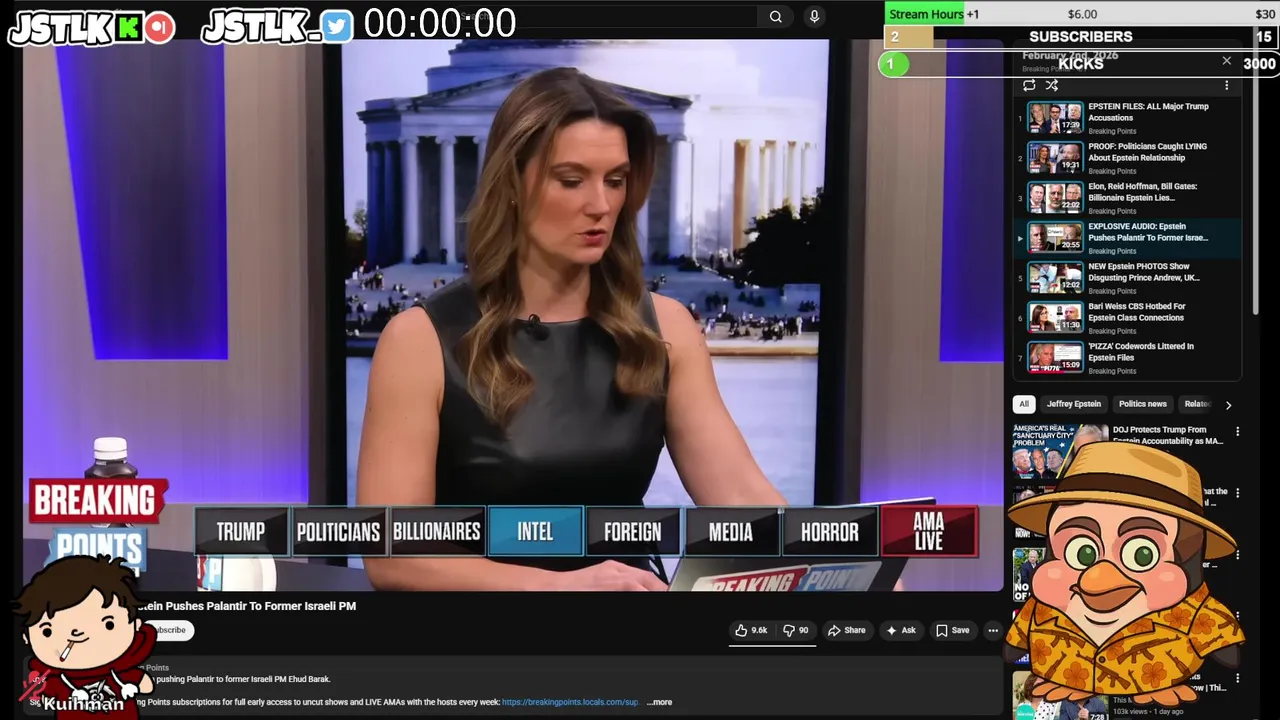Viewport: 1280px width, 720px height.
Task: Open thumbnail for Bari Weiss CBS Hotbed
Action: [1055, 317]
